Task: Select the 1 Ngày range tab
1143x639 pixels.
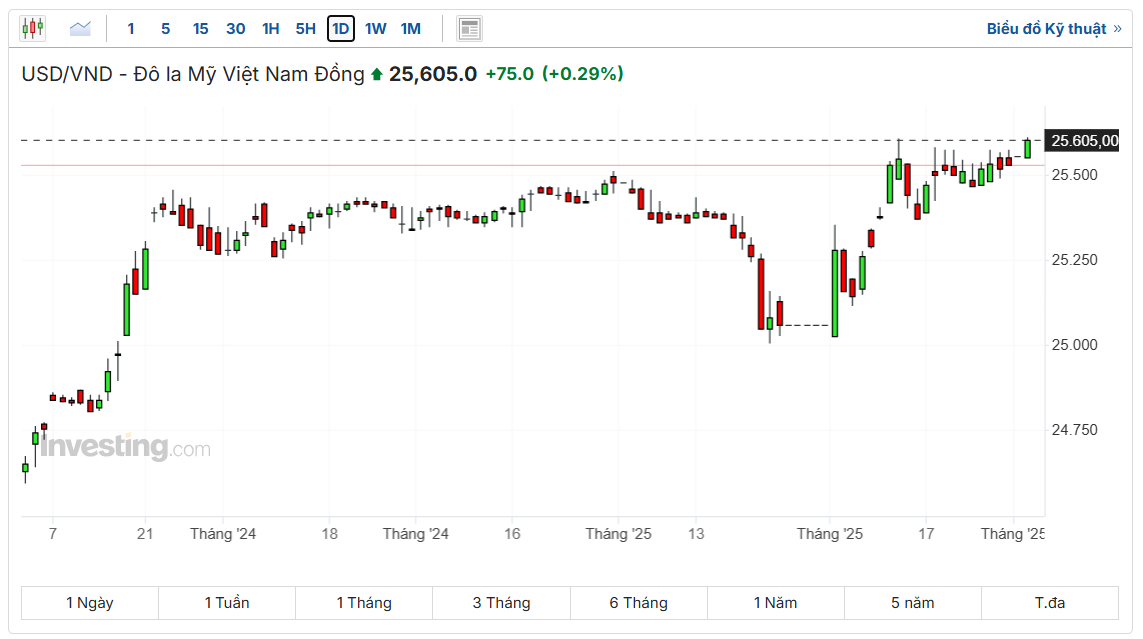Action: pyautogui.click(x=90, y=603)
